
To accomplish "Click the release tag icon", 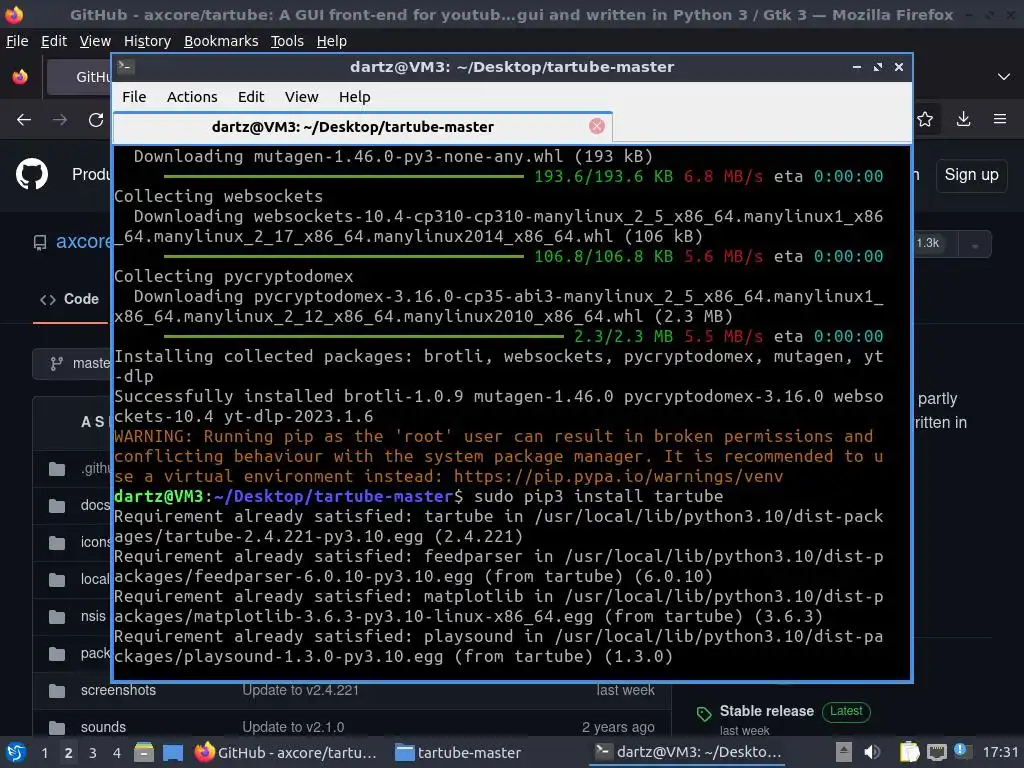I will click(704, 714).
